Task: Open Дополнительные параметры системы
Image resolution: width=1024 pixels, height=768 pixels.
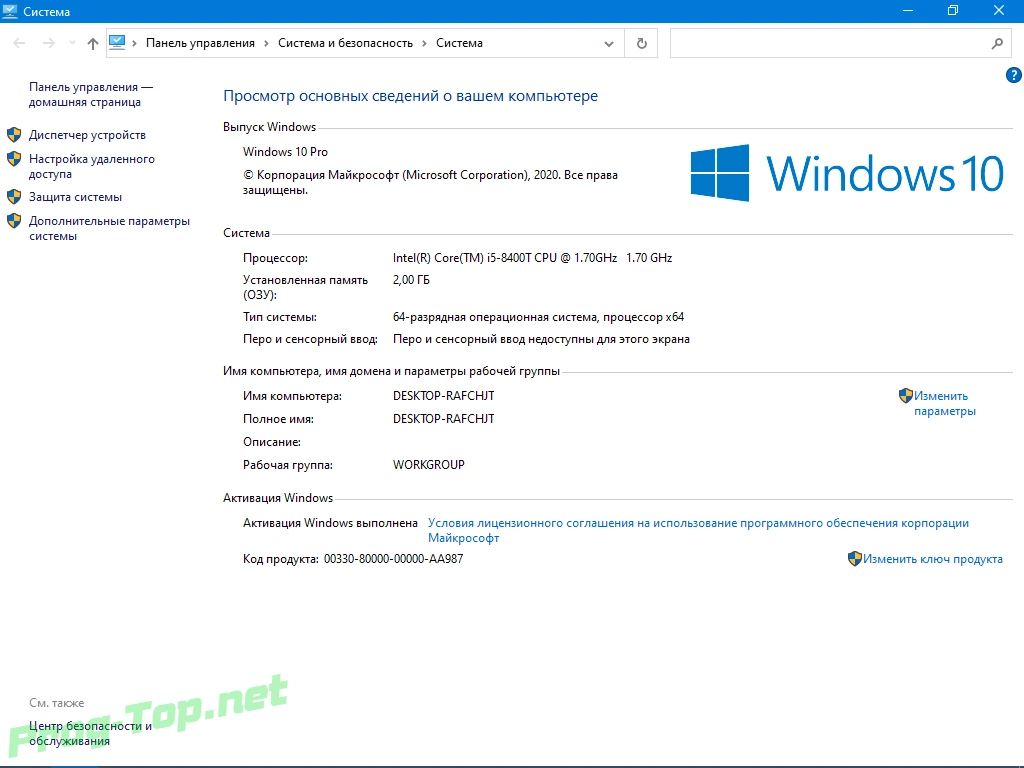Action: pyautogui.click(x=109, y=228)
